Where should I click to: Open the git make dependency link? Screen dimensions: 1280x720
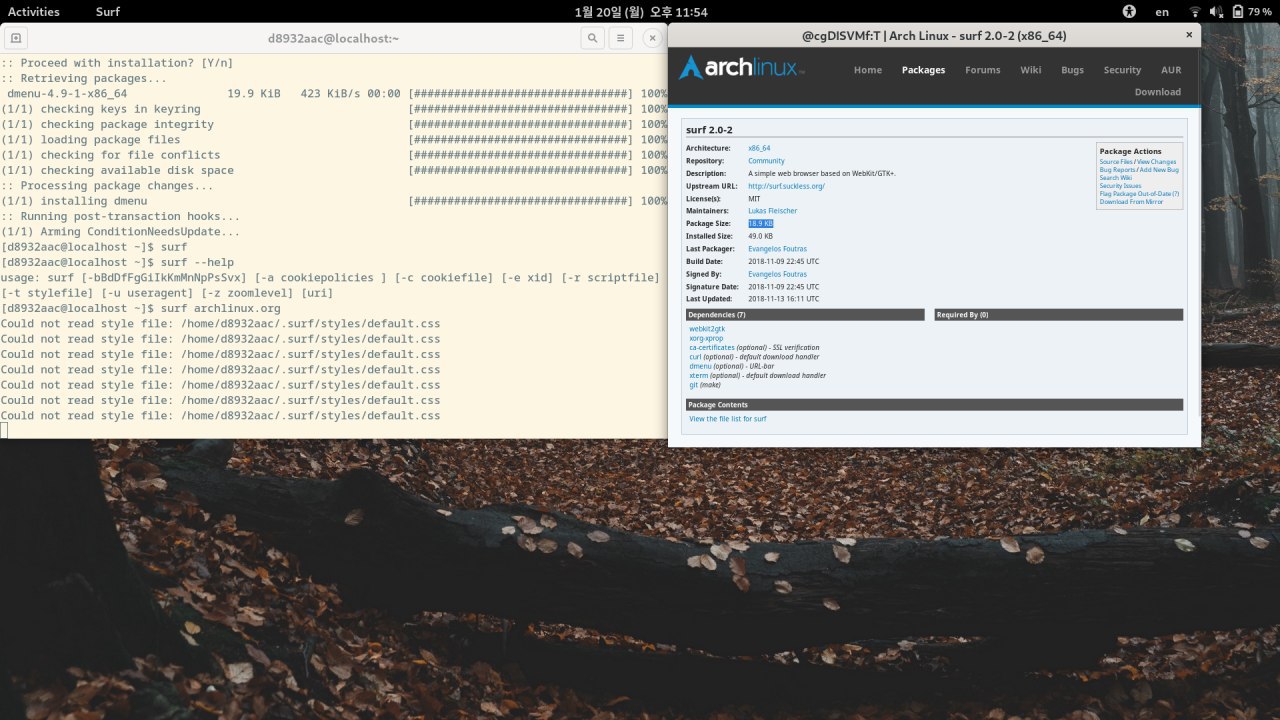(x=692, y=385)
